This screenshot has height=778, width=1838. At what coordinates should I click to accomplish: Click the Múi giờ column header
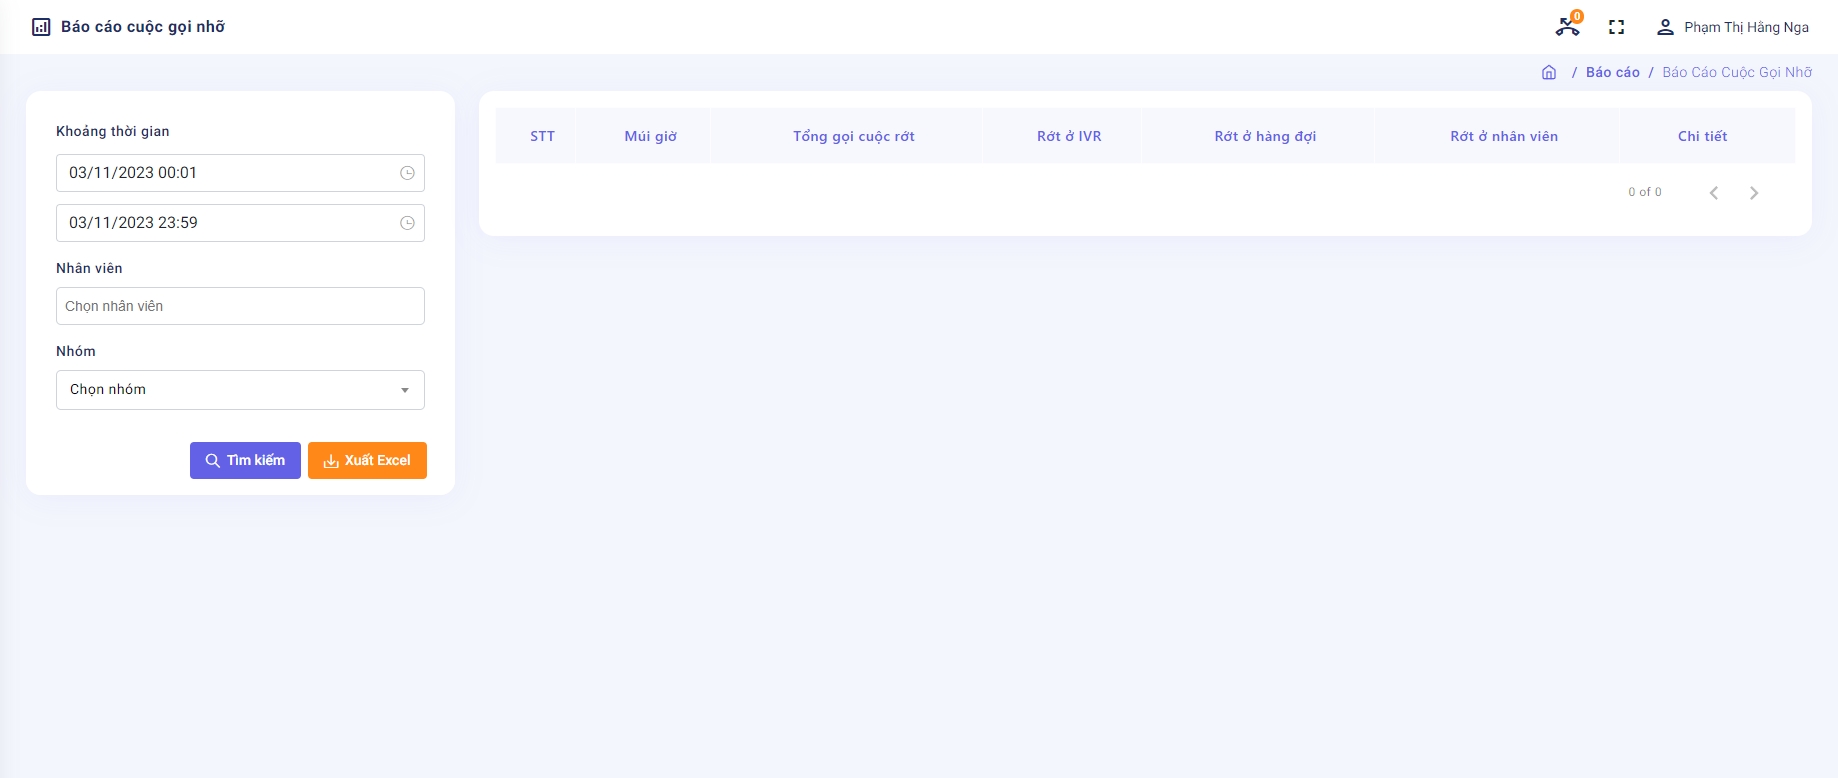click(x=650, y=136)
